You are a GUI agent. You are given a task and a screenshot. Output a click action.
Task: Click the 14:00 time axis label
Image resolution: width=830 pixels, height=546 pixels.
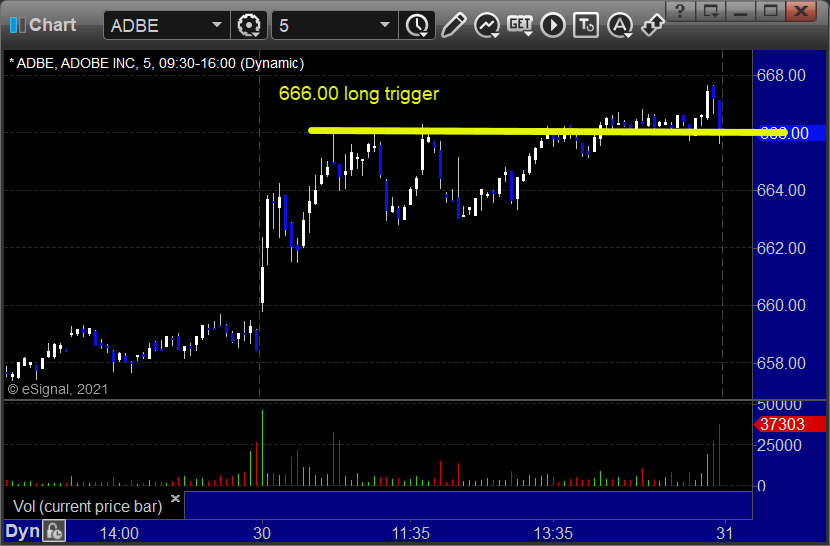tap(120, 533)
